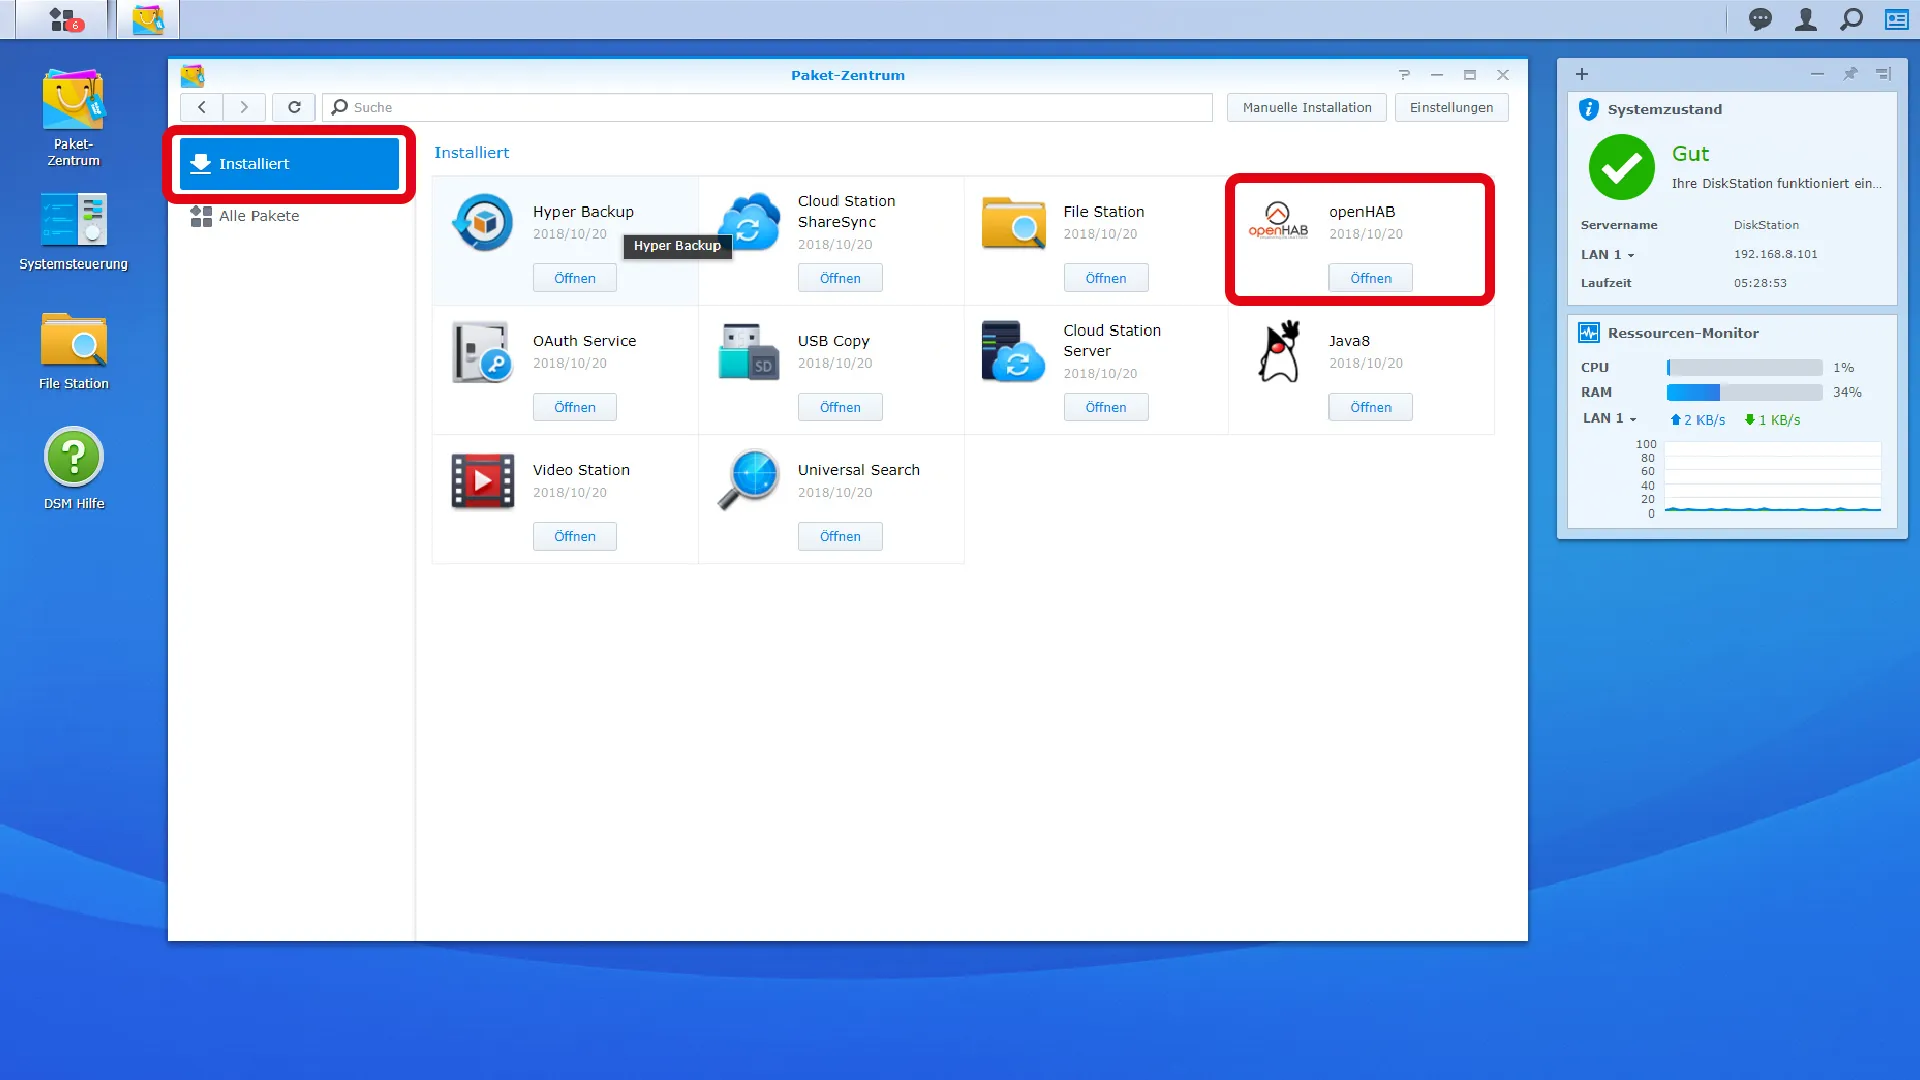Image resolution: width=1920 pixels, height=1080 pixels.
Task: Expand the LAN 1 dropdown in Ressourcen-Monitor
Action: (1610, 419)
